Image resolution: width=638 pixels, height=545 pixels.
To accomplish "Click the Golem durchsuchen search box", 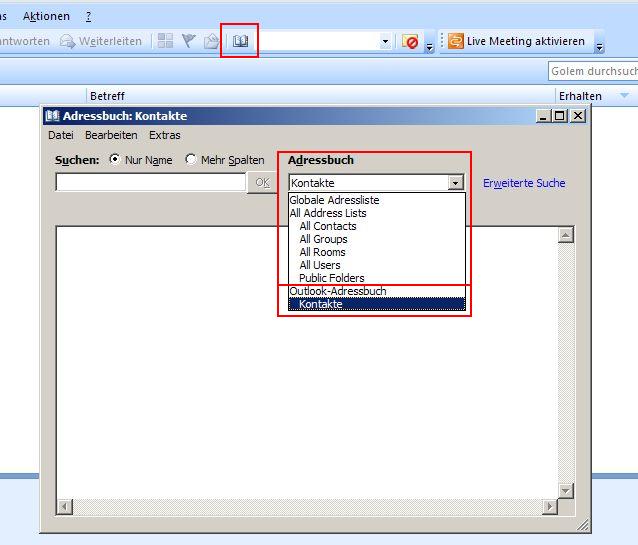I will coord(593,71).
